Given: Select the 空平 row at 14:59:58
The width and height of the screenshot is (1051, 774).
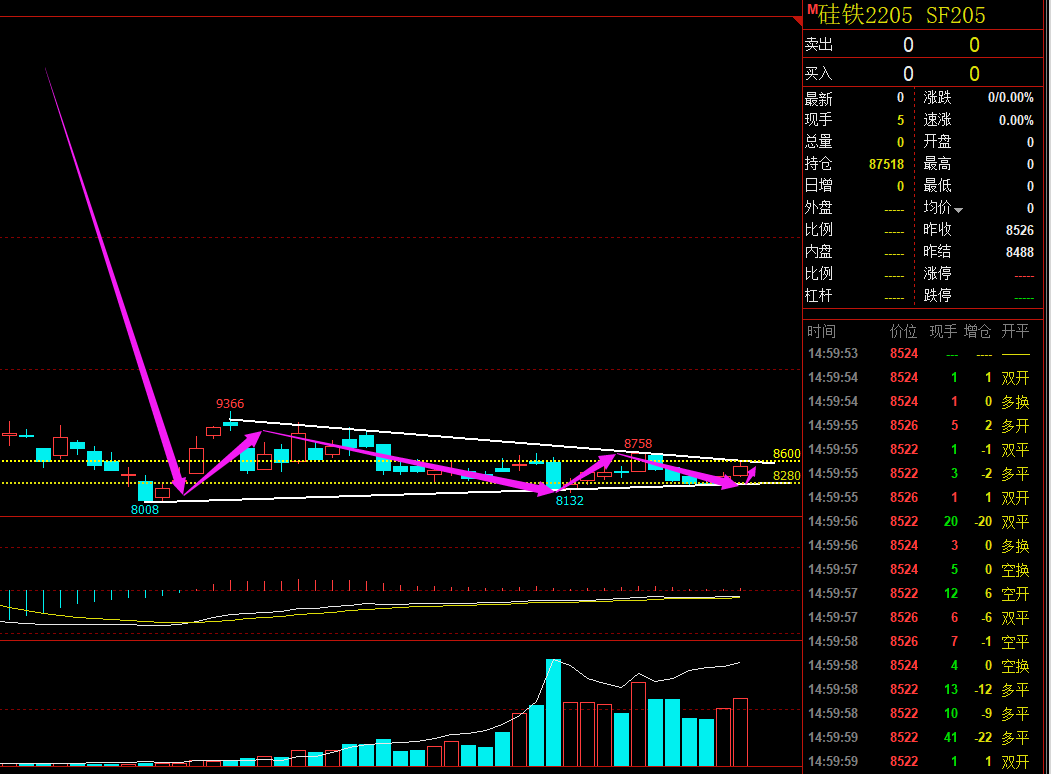Looking at the screenshot, I should [x=923, y=641].
